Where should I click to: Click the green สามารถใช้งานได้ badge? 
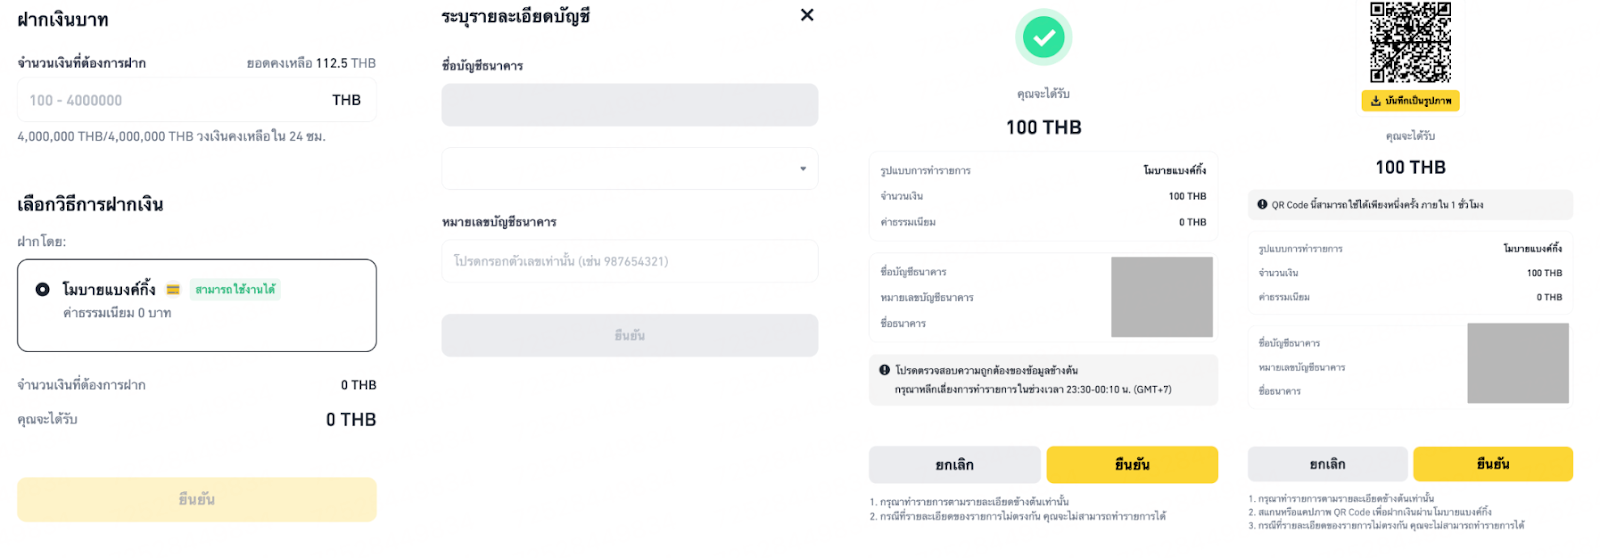[235, 290]
